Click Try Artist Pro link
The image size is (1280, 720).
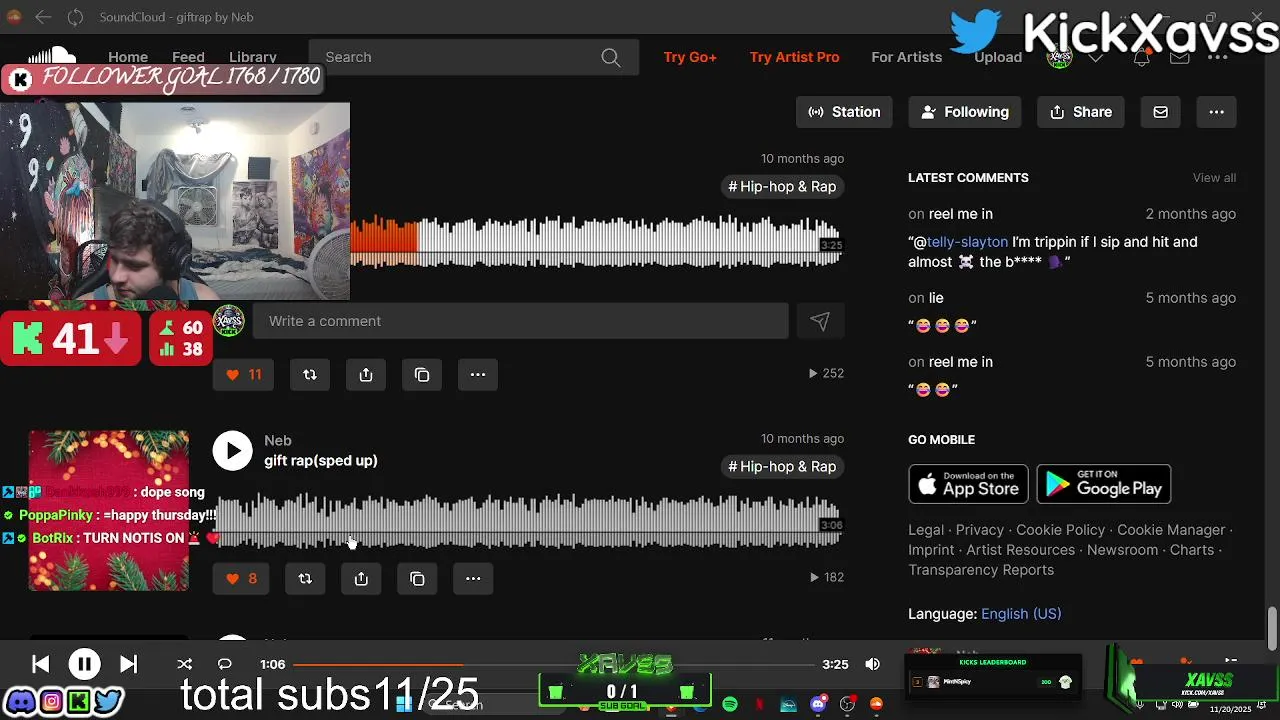(x=794, y=57)
